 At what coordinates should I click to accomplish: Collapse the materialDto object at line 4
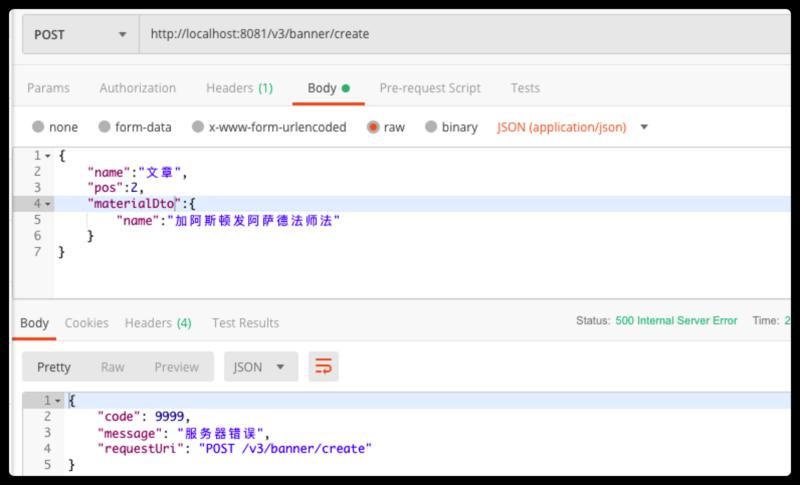(x=47, y=204)
